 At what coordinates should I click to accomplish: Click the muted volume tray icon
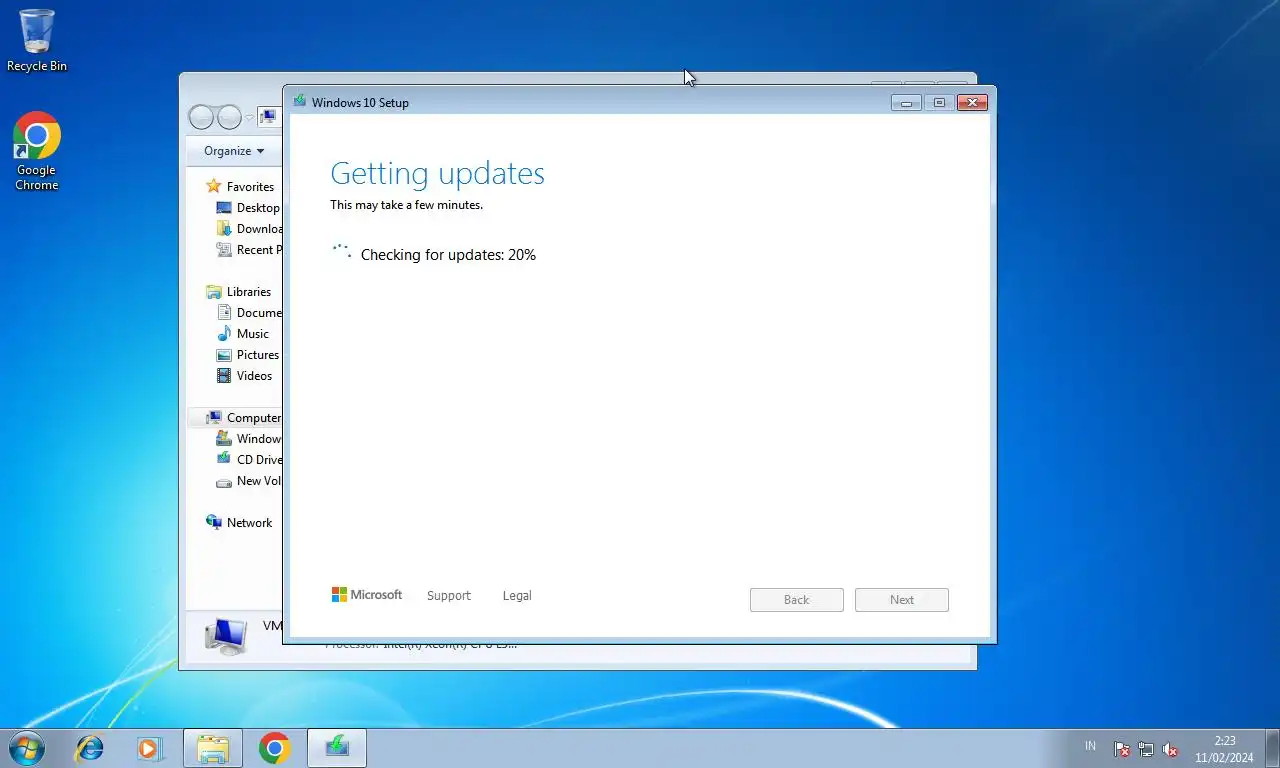(1170, 749)
